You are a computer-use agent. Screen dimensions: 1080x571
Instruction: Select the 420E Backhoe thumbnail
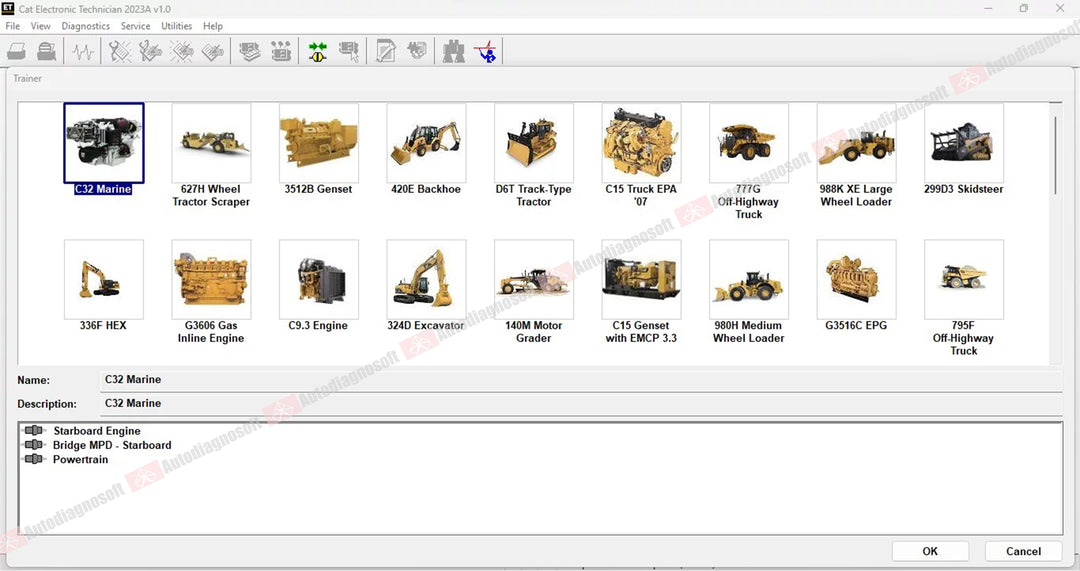pos(426,143)
